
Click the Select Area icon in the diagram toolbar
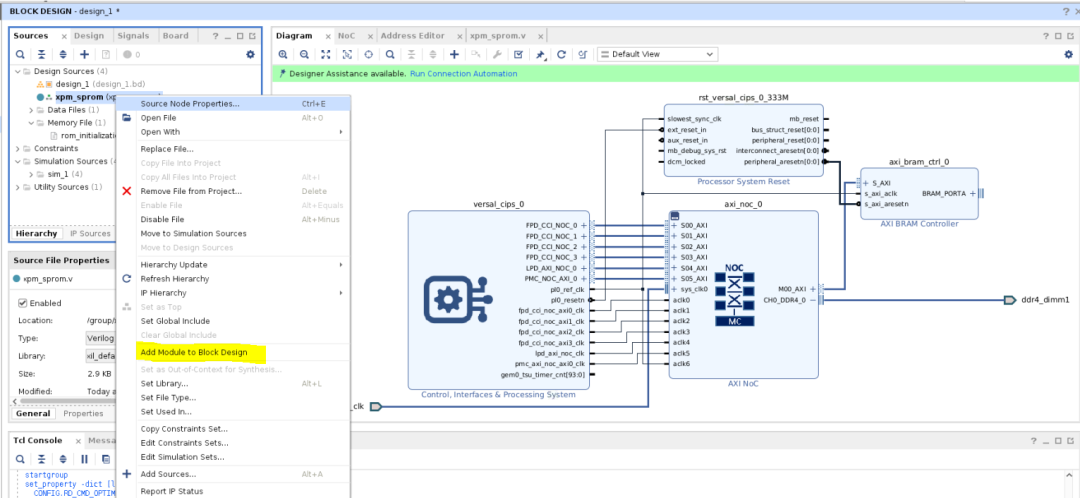[347, 54]
